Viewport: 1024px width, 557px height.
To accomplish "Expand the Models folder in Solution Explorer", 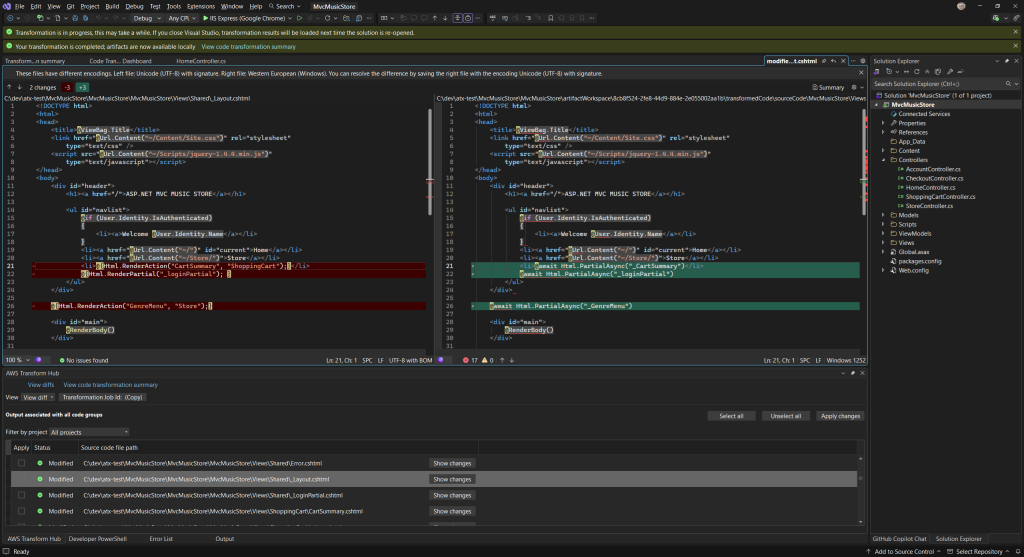I will [x=883, y=215].
